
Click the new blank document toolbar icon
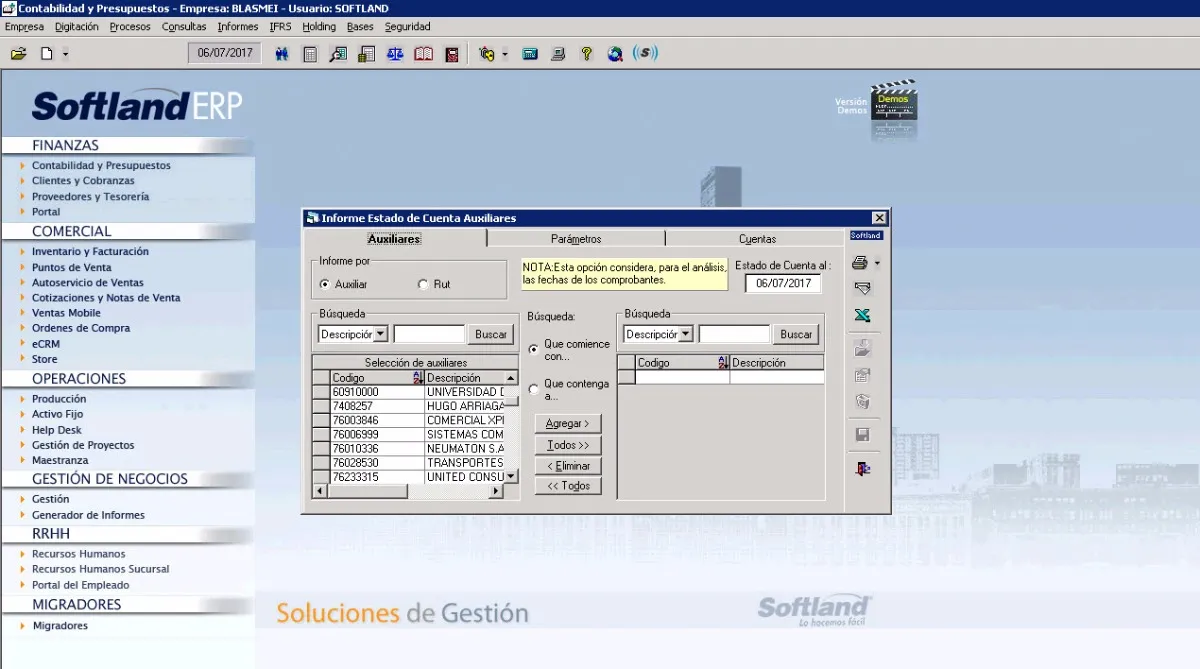[46, 53]
